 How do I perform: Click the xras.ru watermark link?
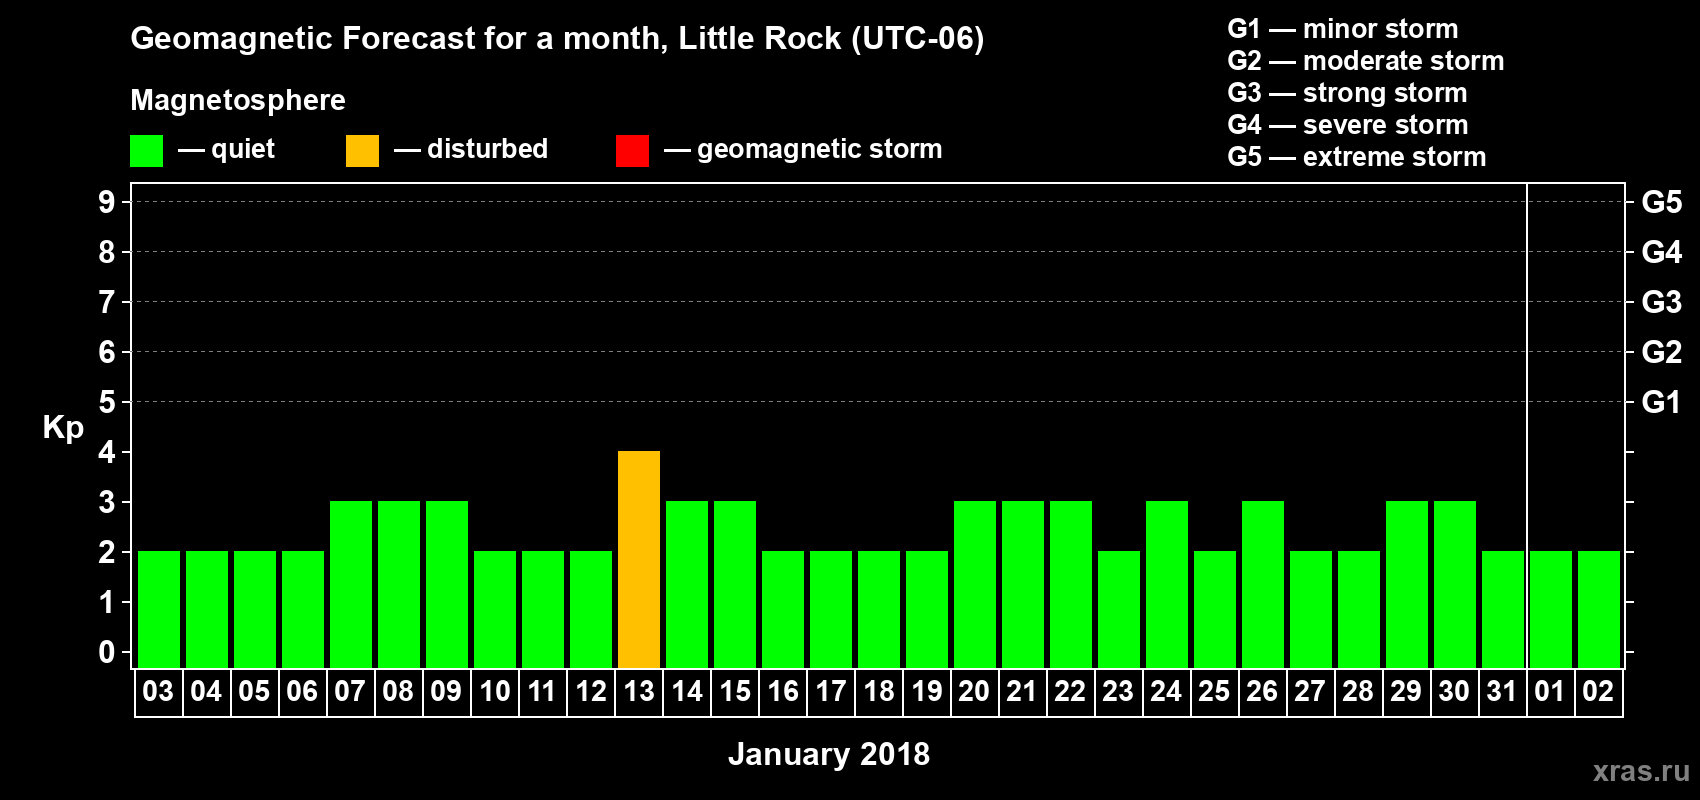[1641, 771]
